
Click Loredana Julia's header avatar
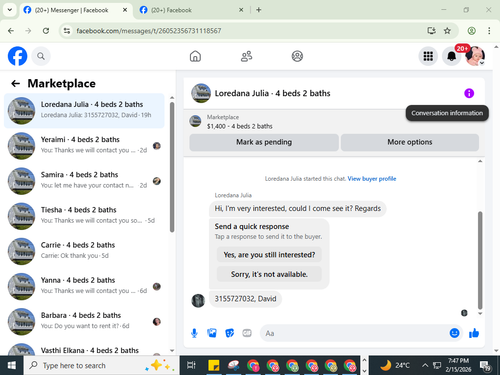pyautogui.click(x=201, y=93)
